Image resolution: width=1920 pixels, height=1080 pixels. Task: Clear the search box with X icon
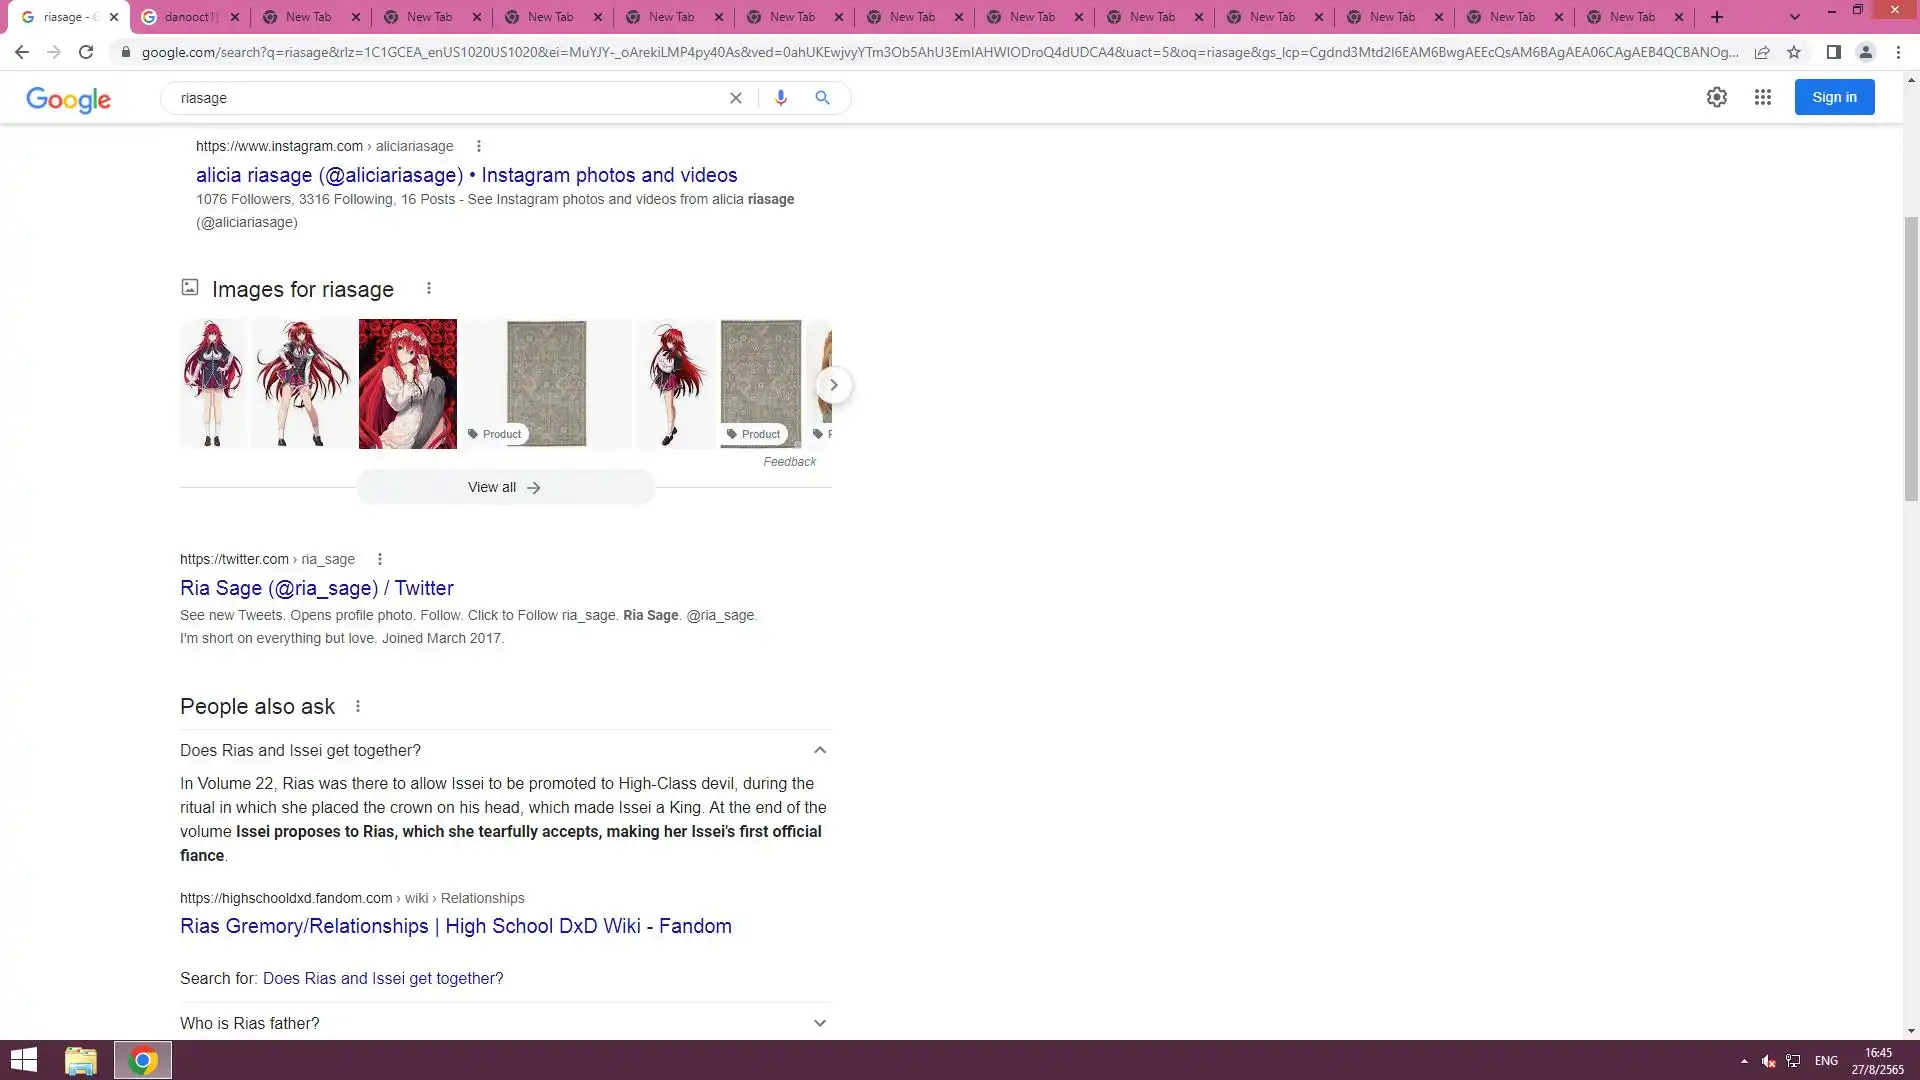pyautogui.click(x=736, y=98)
